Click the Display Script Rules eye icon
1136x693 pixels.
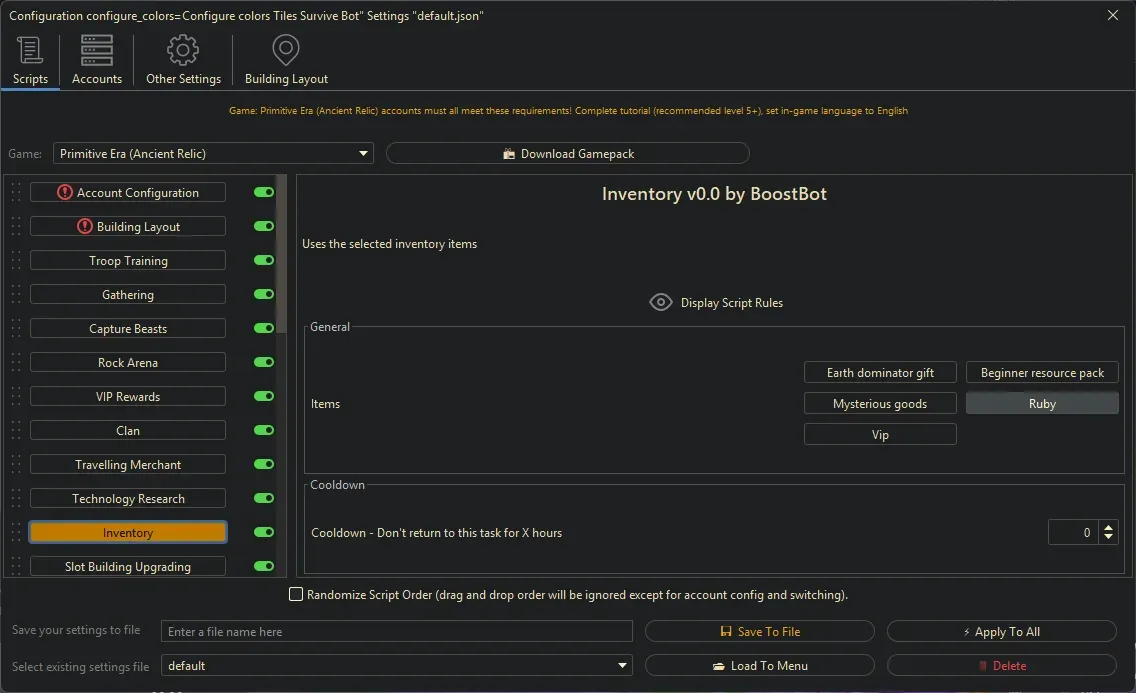(x=660, y=302)
